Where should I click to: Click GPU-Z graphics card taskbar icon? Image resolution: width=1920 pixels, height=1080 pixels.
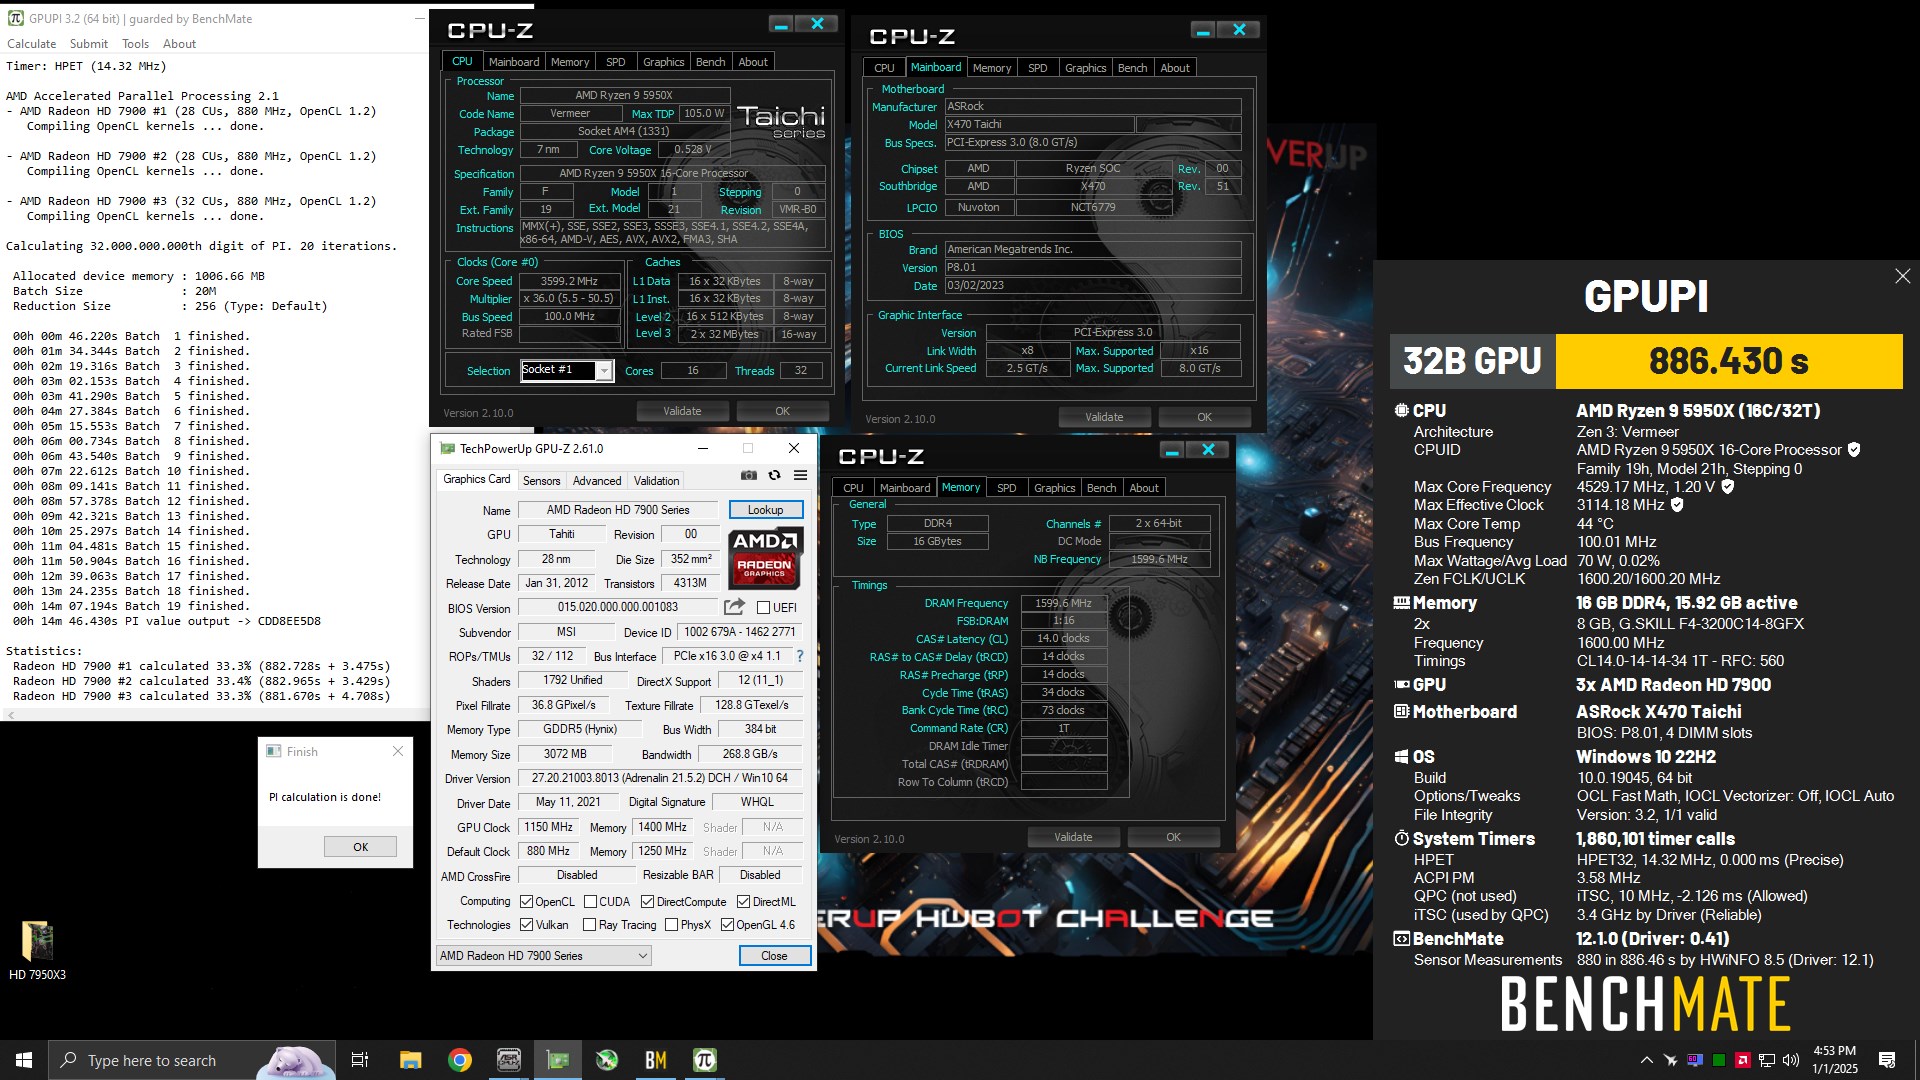pyautogui.click(x=558, y=1060)
